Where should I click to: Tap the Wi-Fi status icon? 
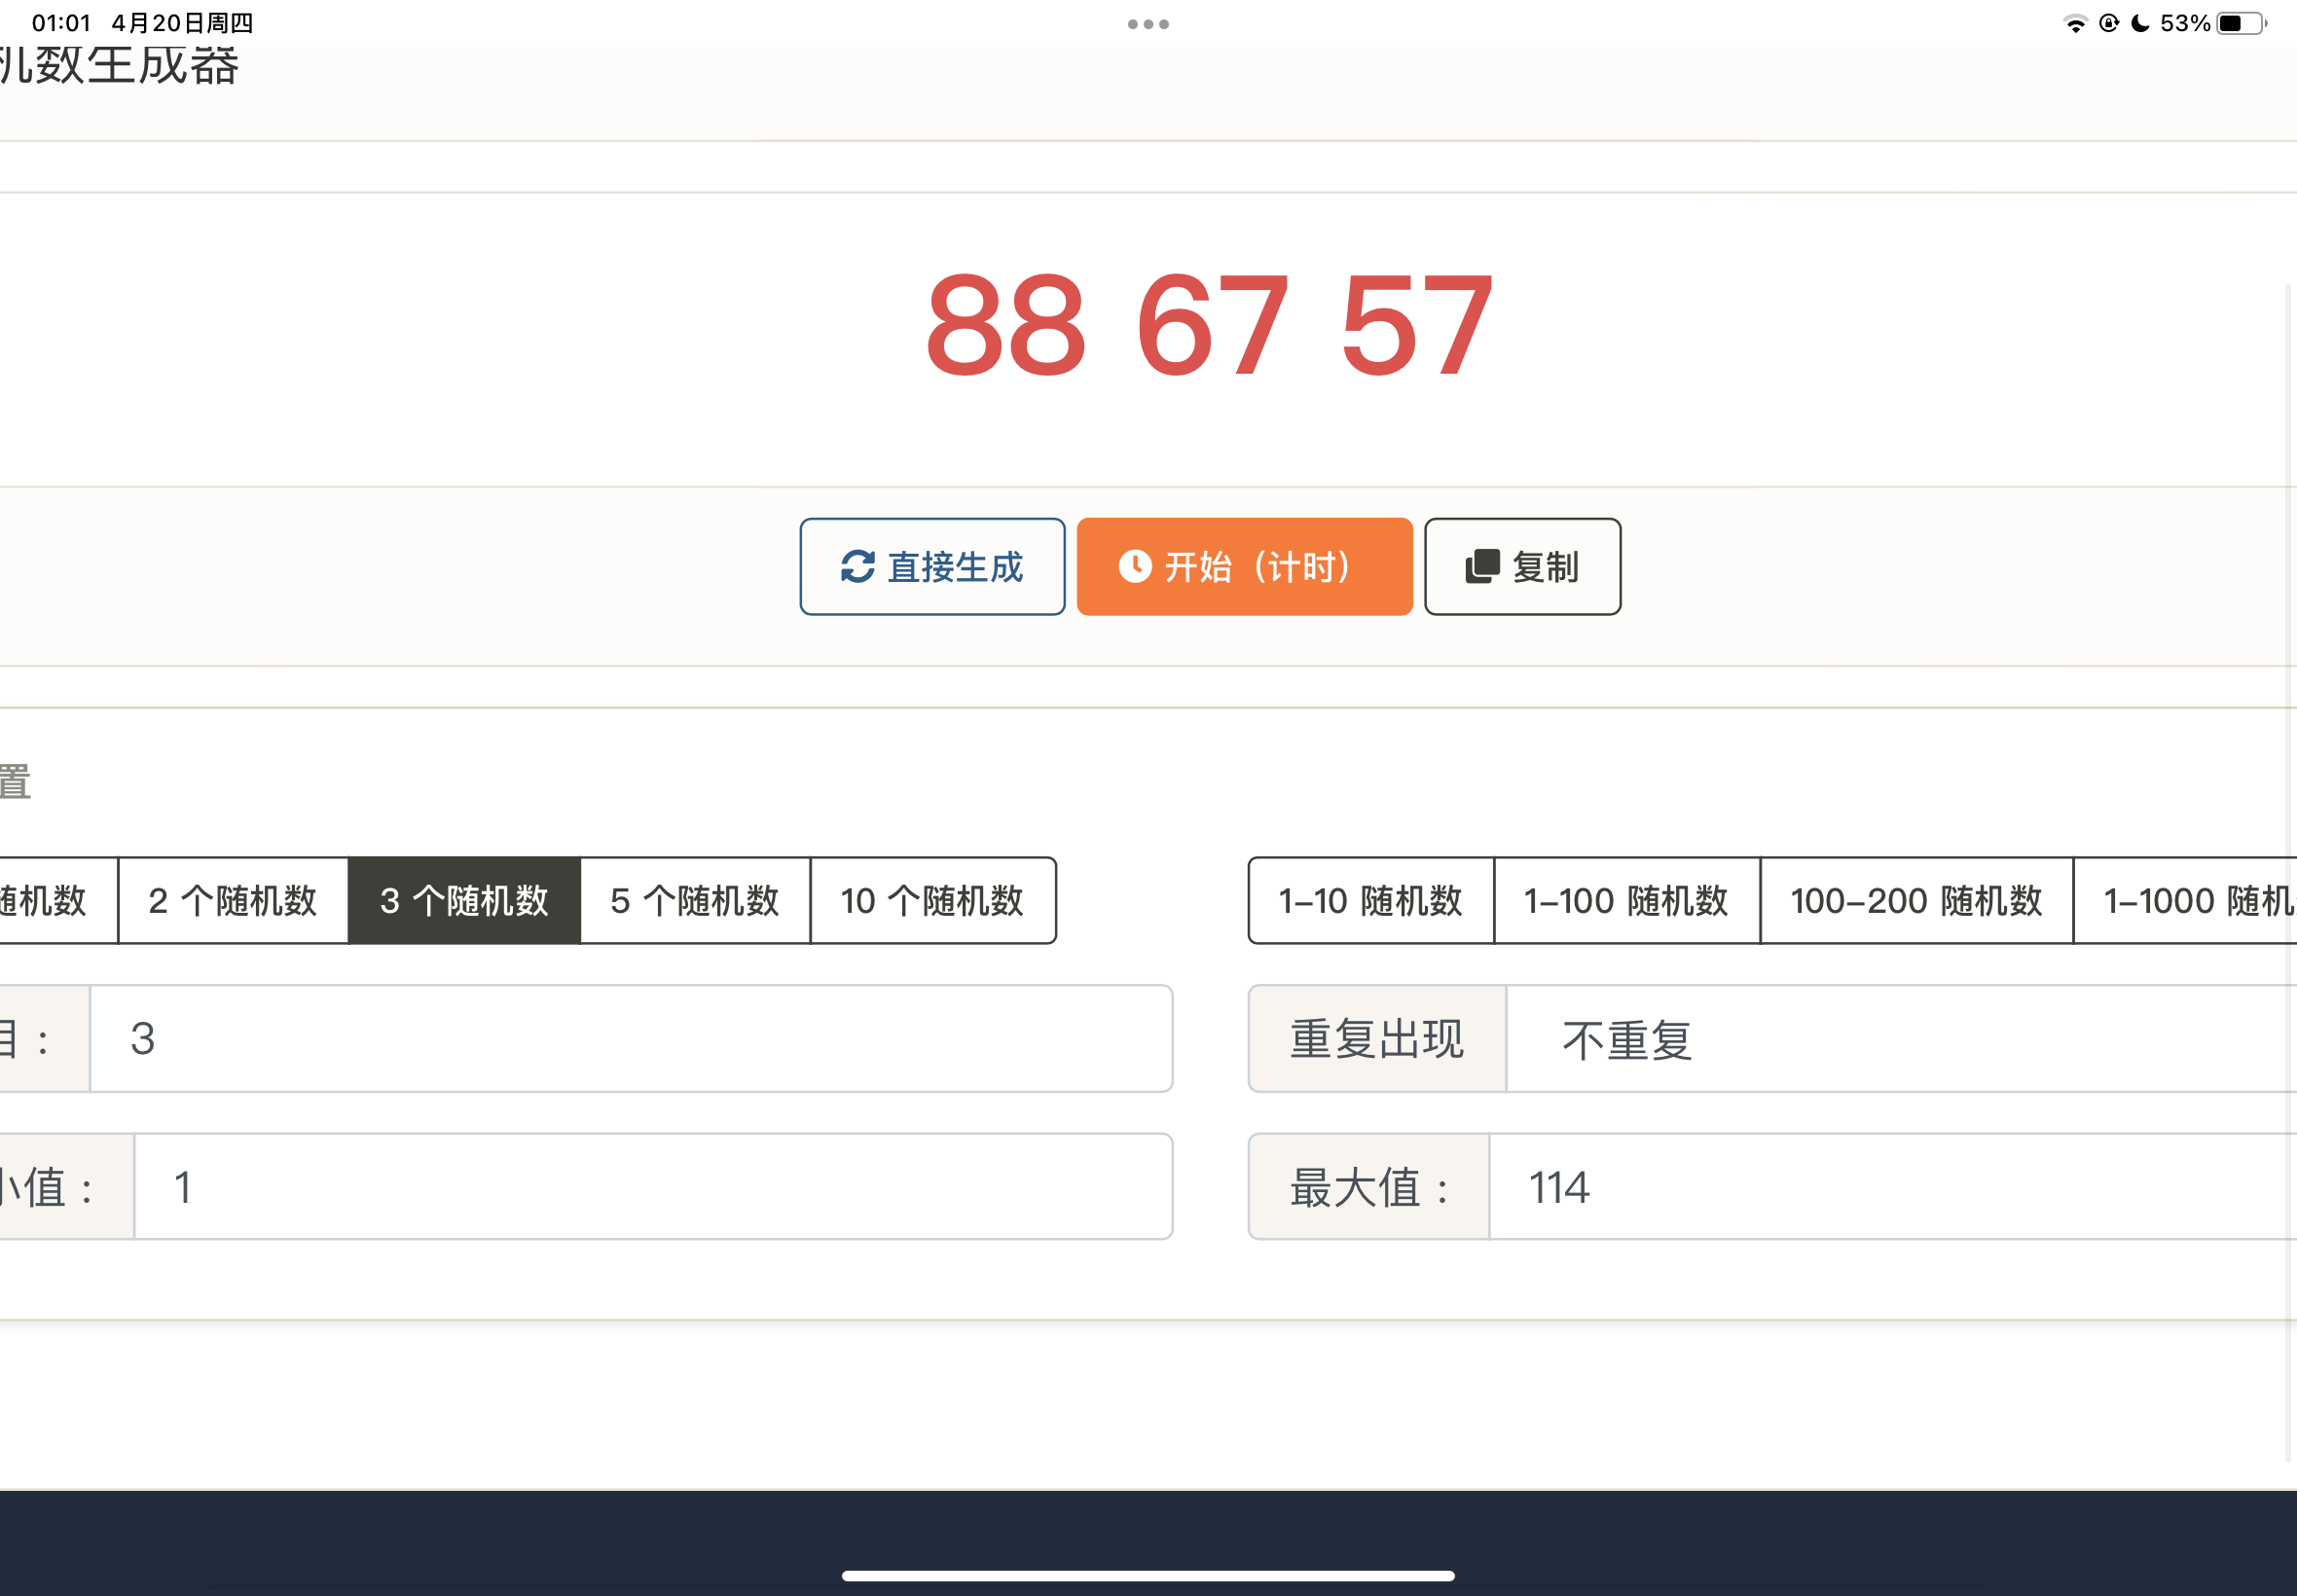[x=2076, y=24]
